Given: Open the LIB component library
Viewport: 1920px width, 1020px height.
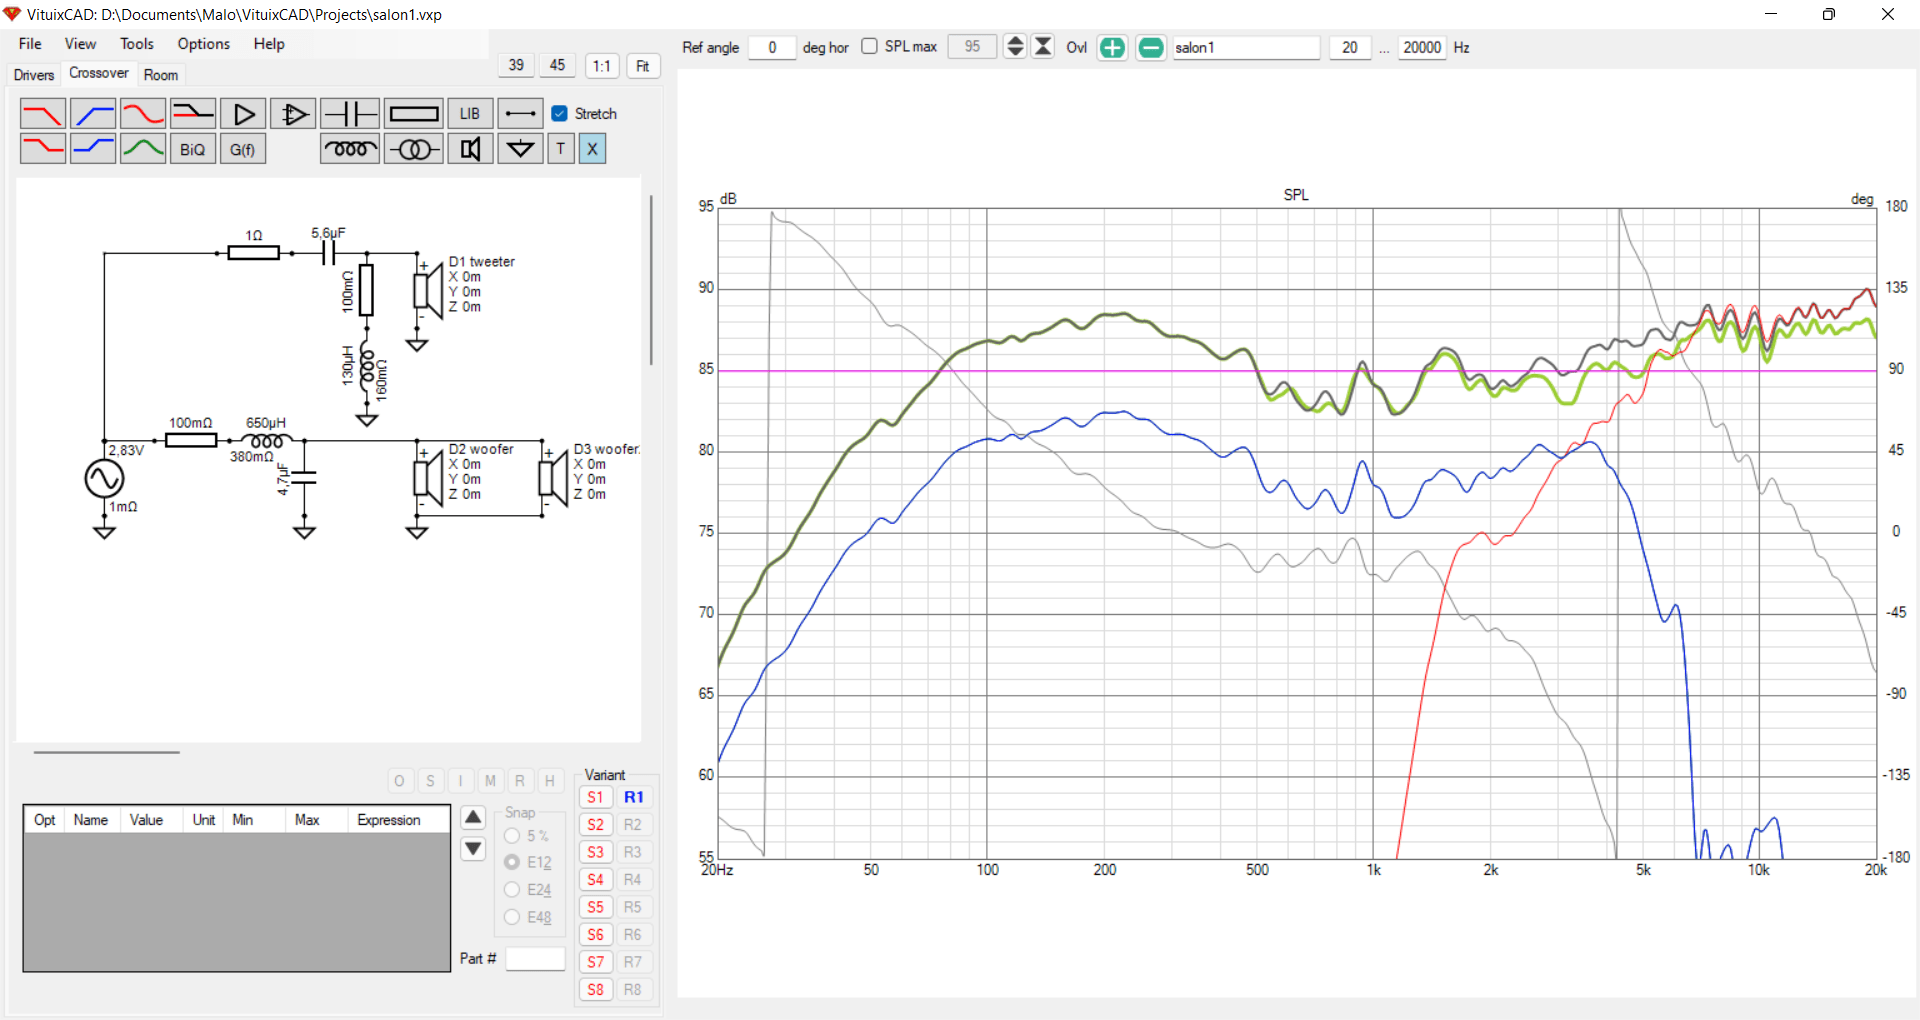Looking at the screenshot, I should click(470, 114).
